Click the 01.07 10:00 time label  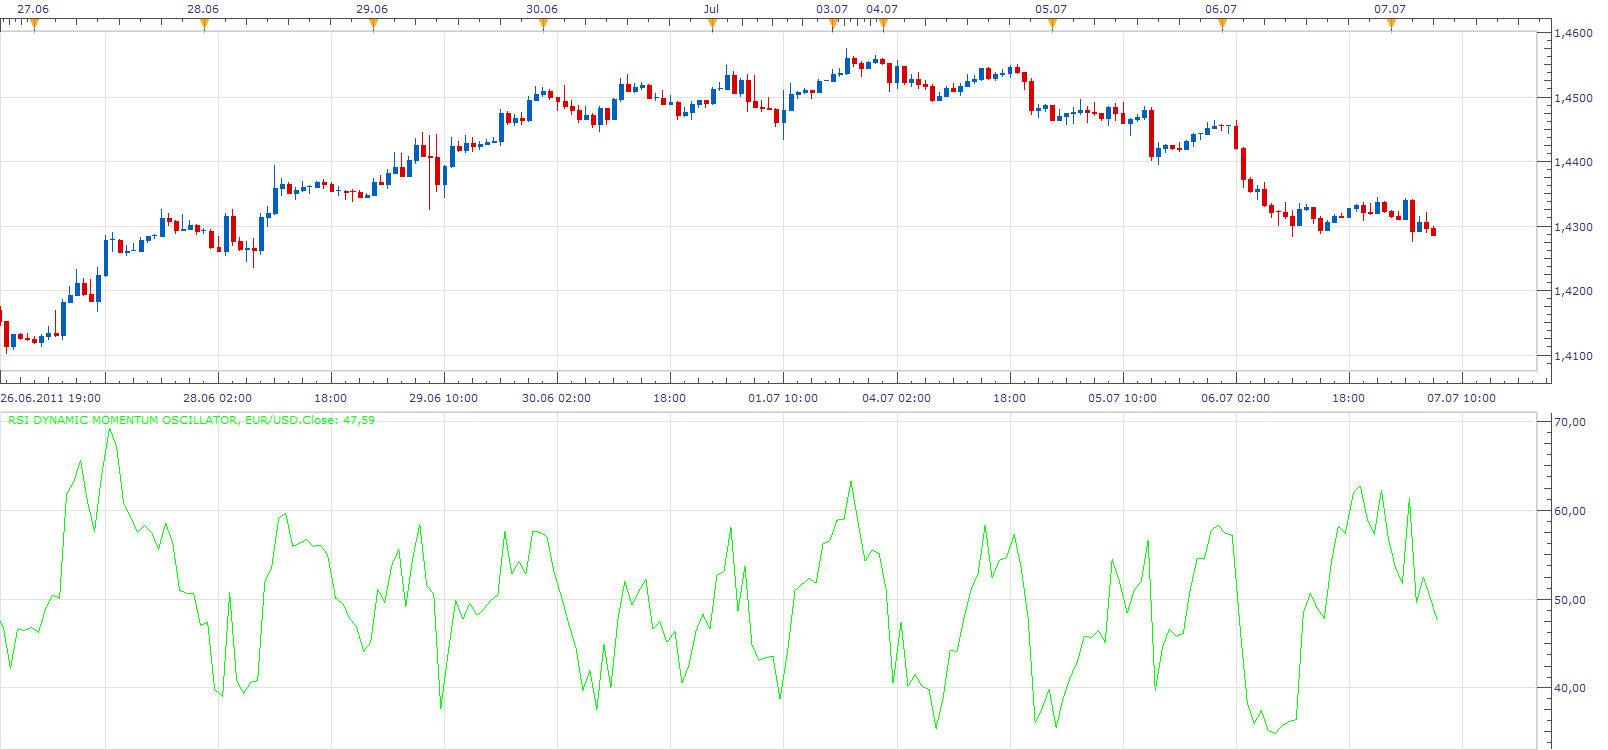point(783,398)
